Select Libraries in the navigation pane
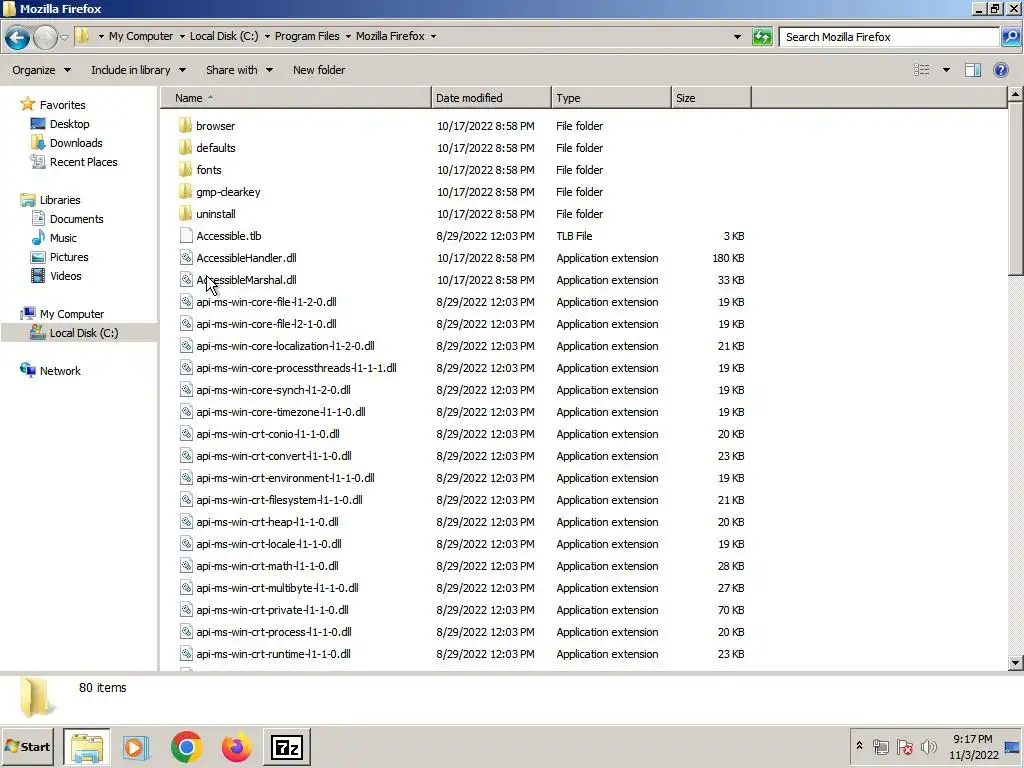The height and width of the screenshot is (768, 1024). point(59,200)
